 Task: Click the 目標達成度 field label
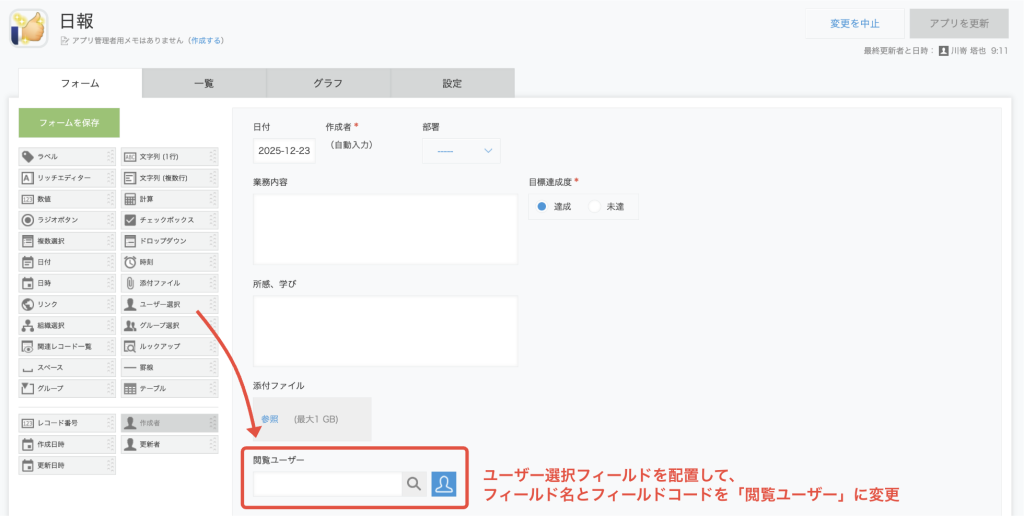551,182
